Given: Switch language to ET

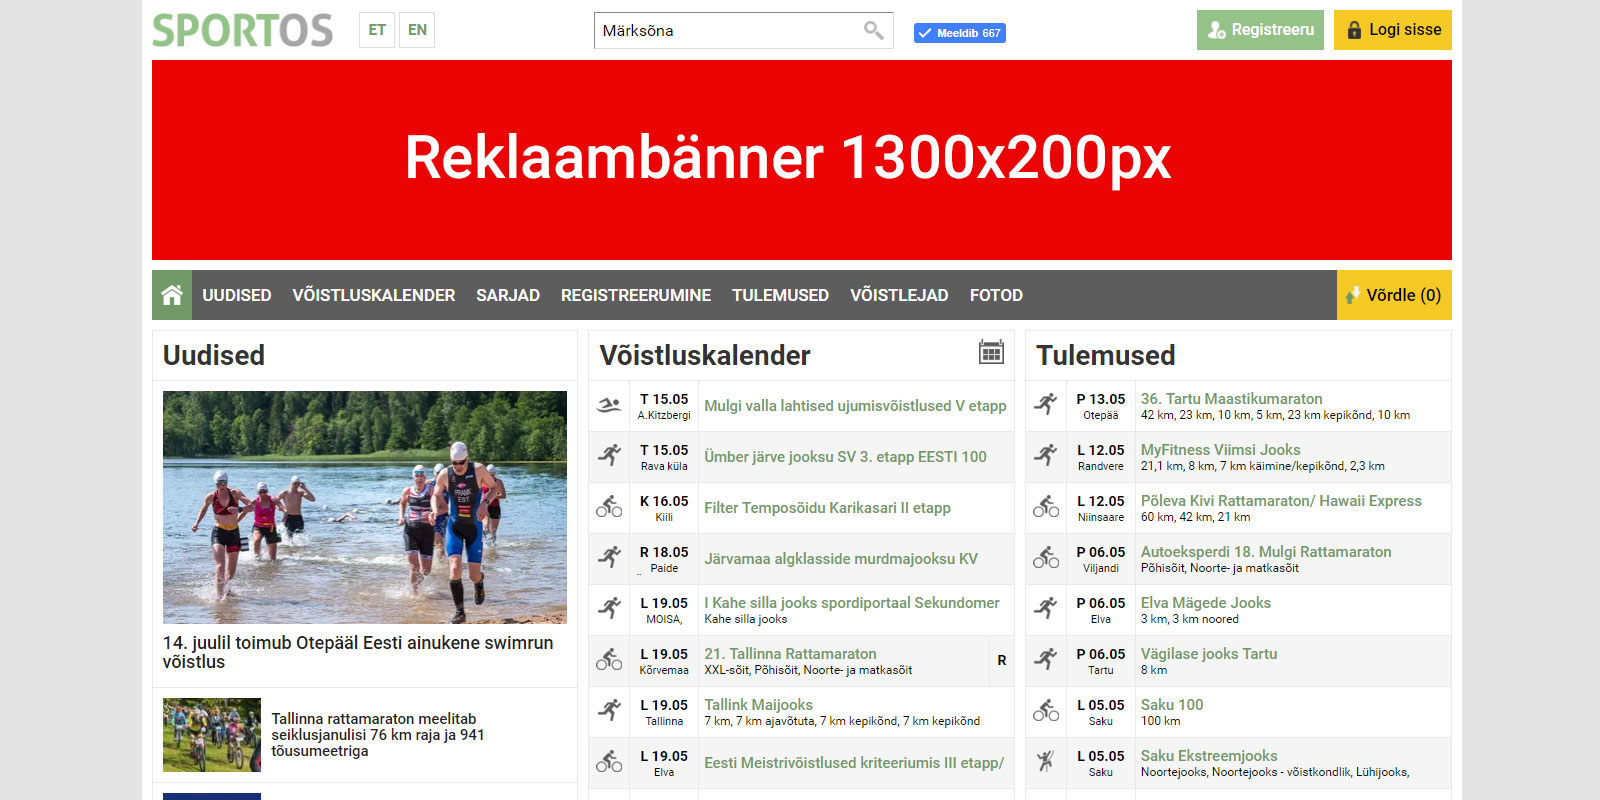Looking at the screenshot, I should click(x=377, y=30).
